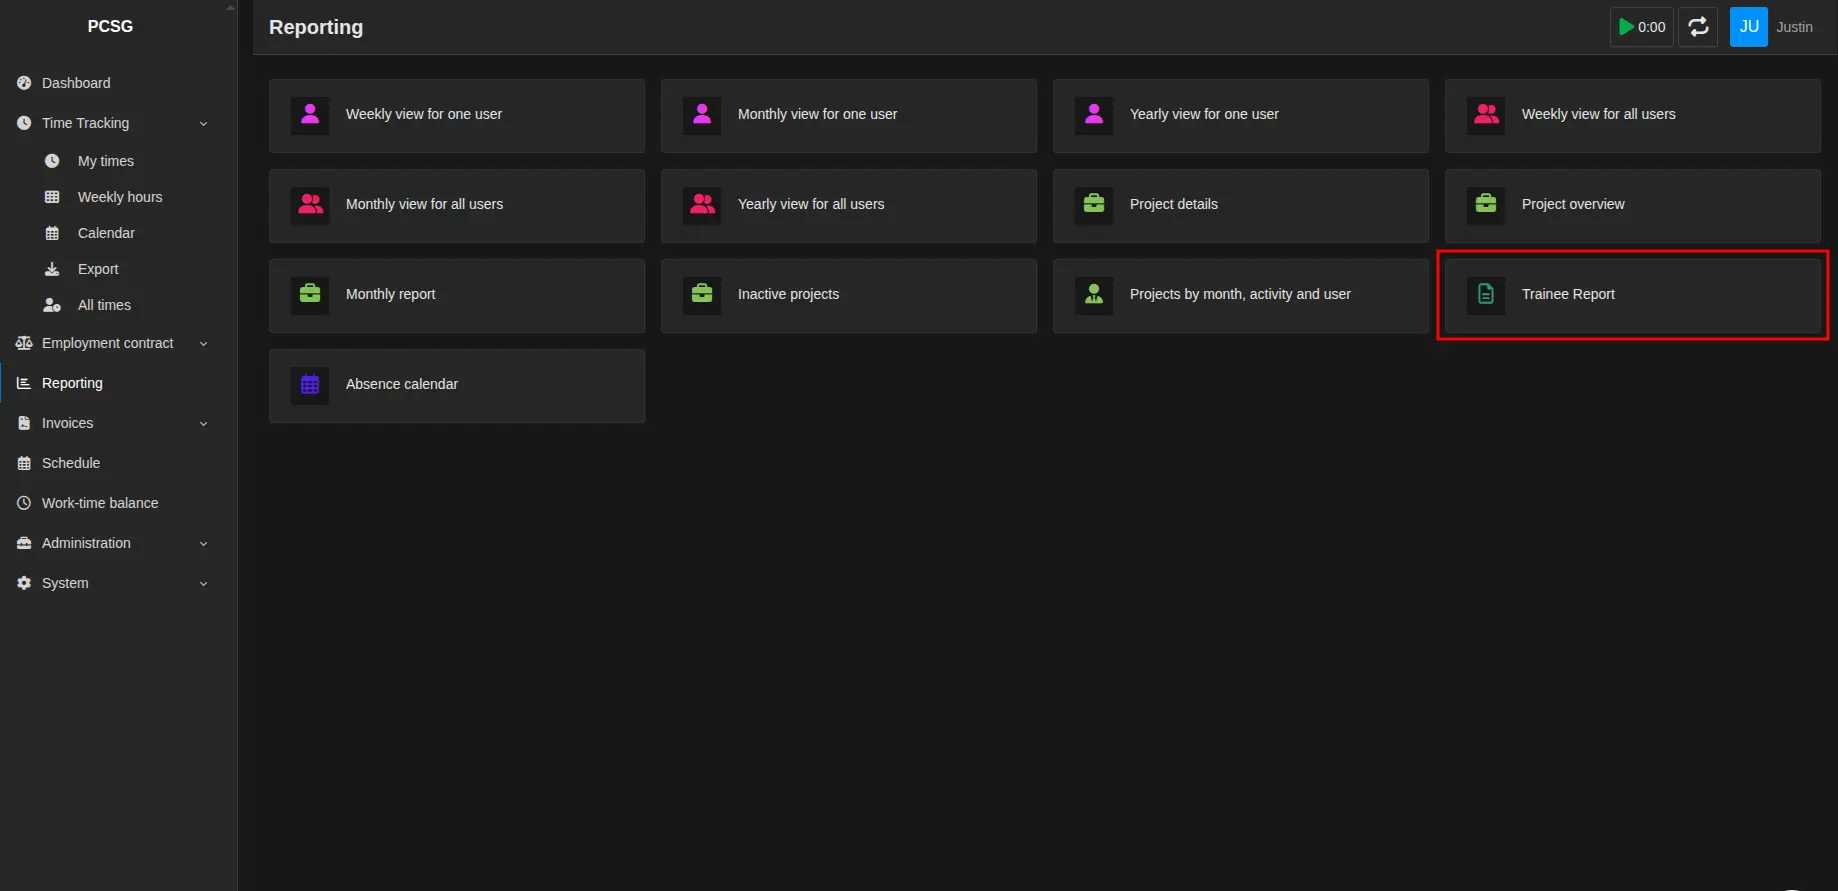Collapse the Time Tracking menu chevron
Screen dimensions: 1838x891
pyautogui.click(x=203, y=124)
